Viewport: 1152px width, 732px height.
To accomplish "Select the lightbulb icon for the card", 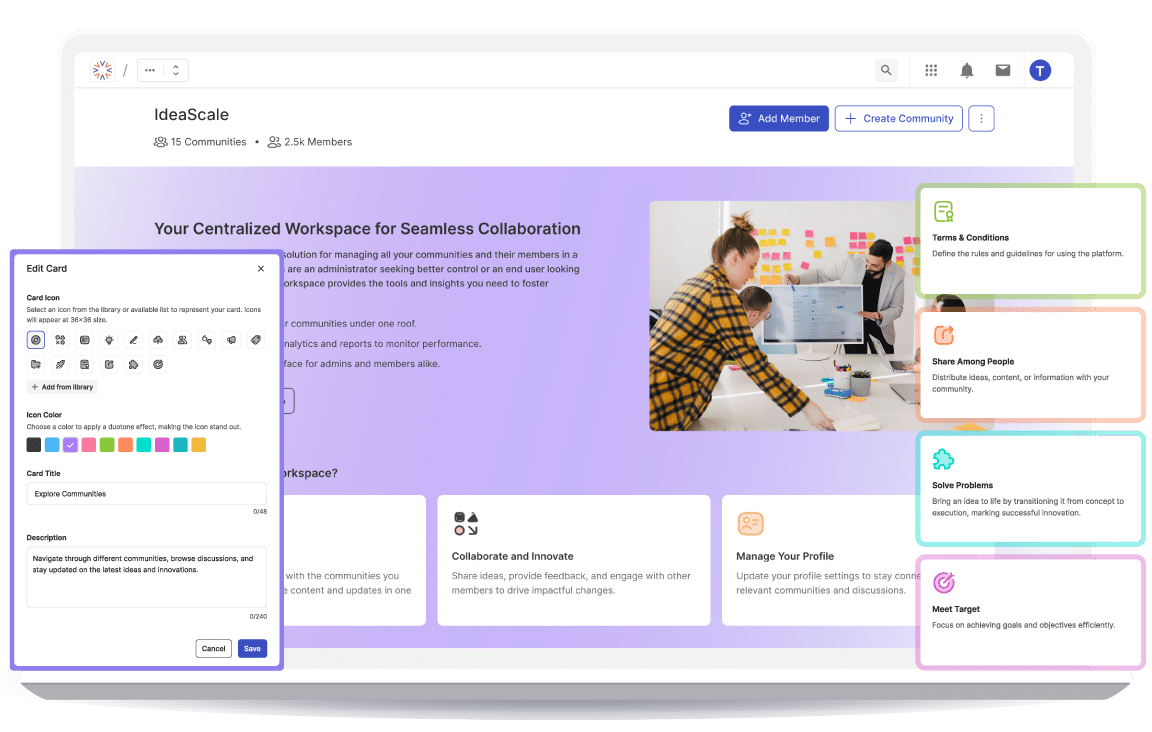I will click(109, 340).
